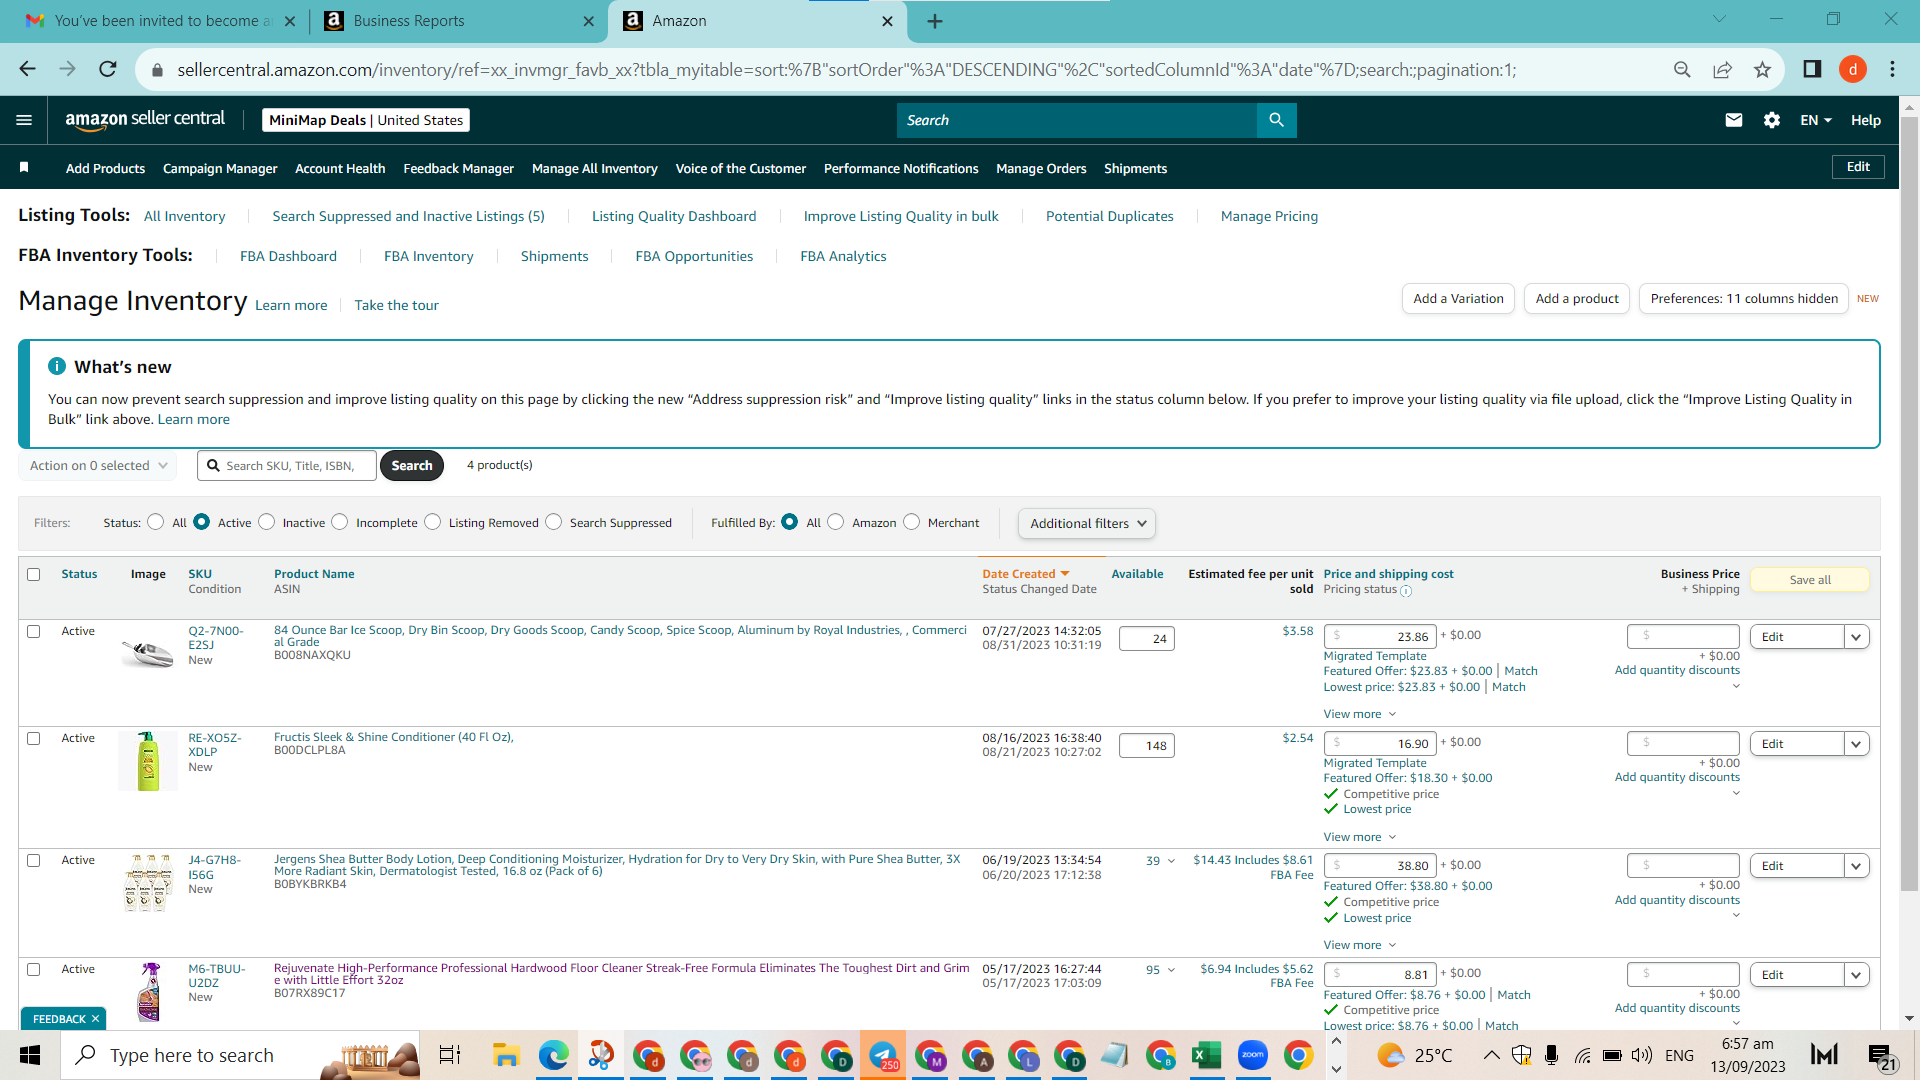Open Excel from the taskbar
This screenshot has width=1920, height=1080.
[x=1206, y=1055]
